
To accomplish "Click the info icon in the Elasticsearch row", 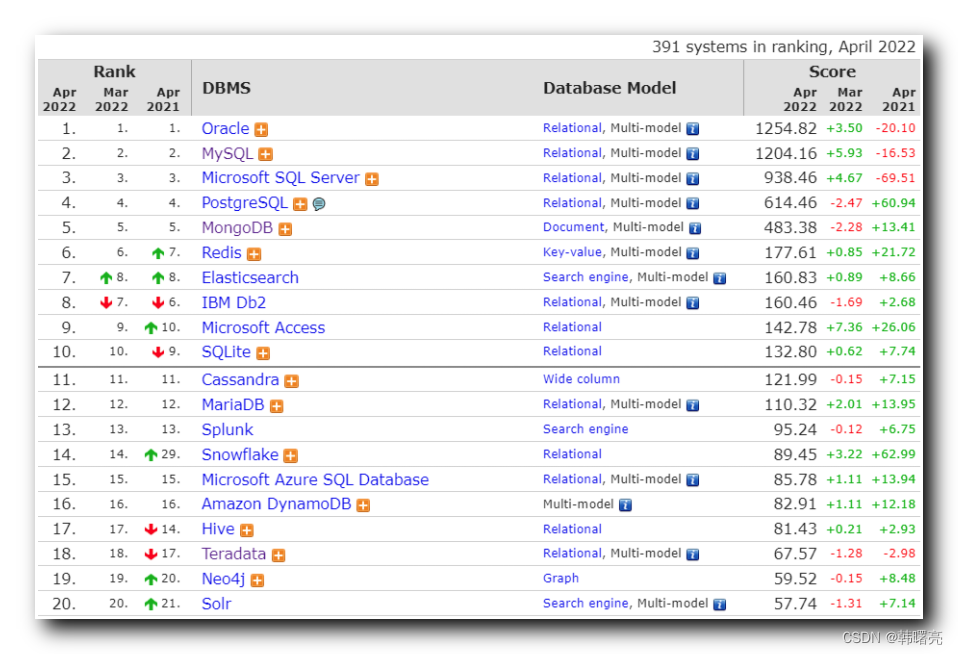I will click(x=720, y=279).
